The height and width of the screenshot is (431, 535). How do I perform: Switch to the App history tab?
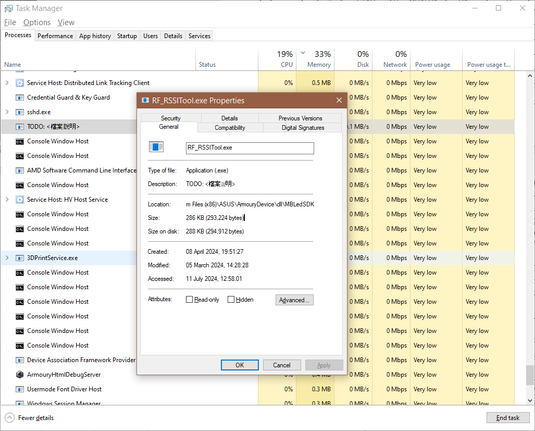pyautogui.click(x=95, y=36)
